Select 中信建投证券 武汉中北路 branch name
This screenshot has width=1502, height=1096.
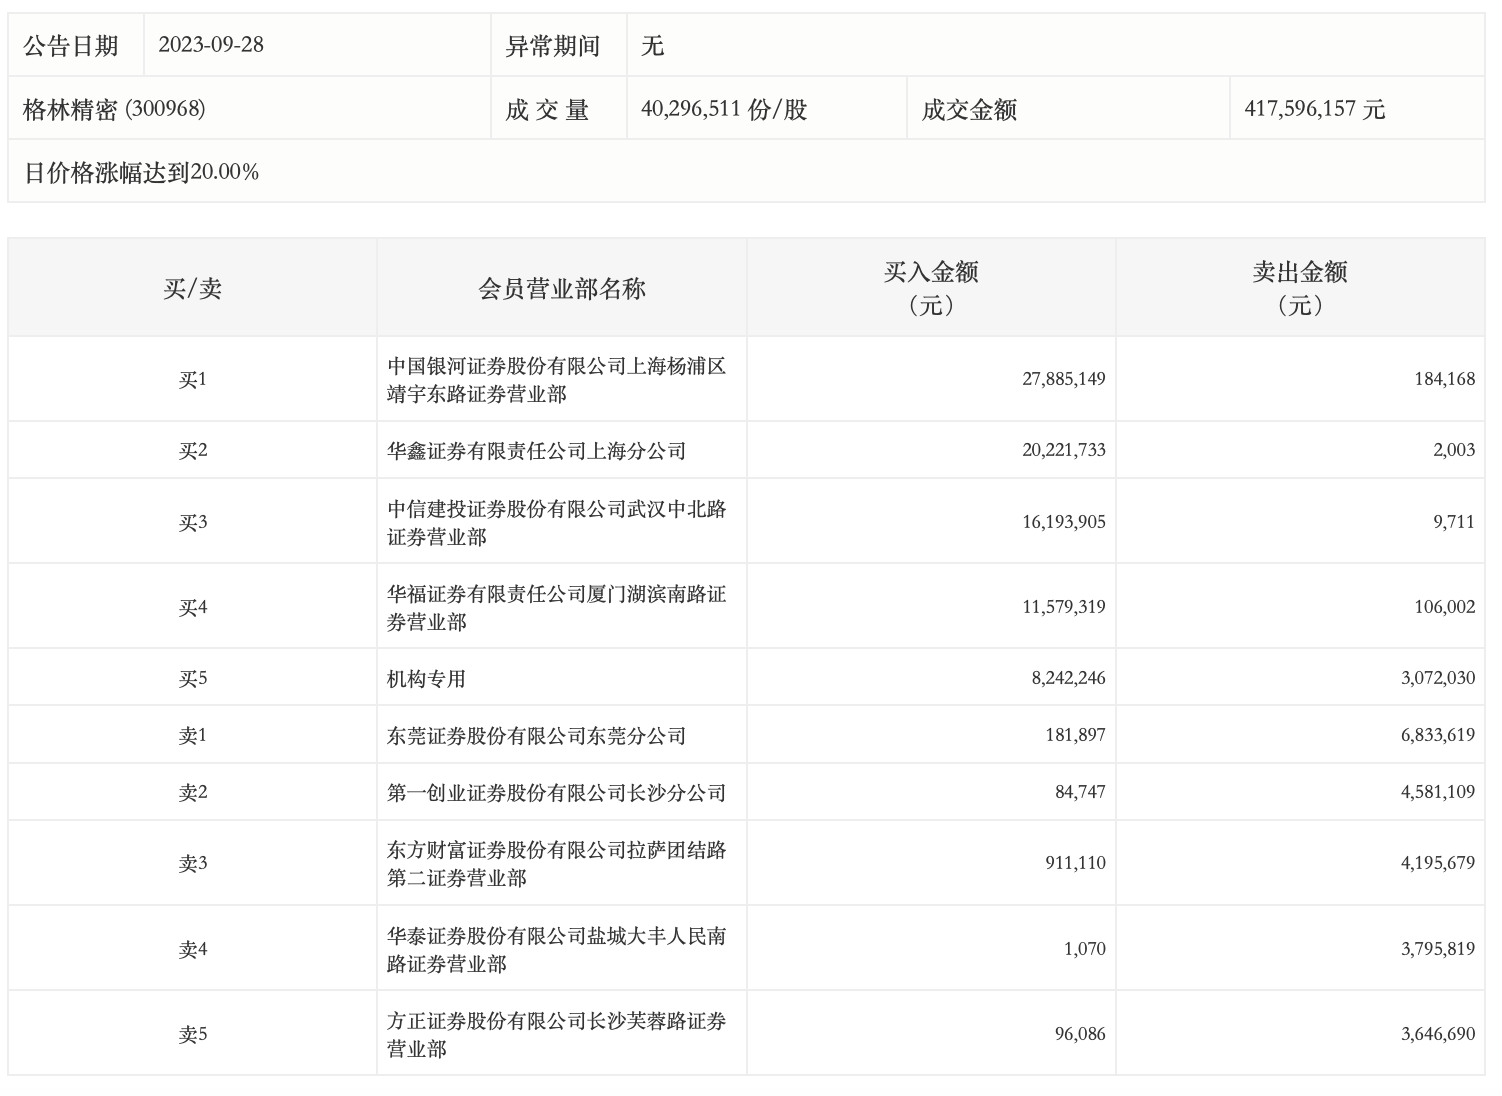pyautogui.click(x=556, y=523)
